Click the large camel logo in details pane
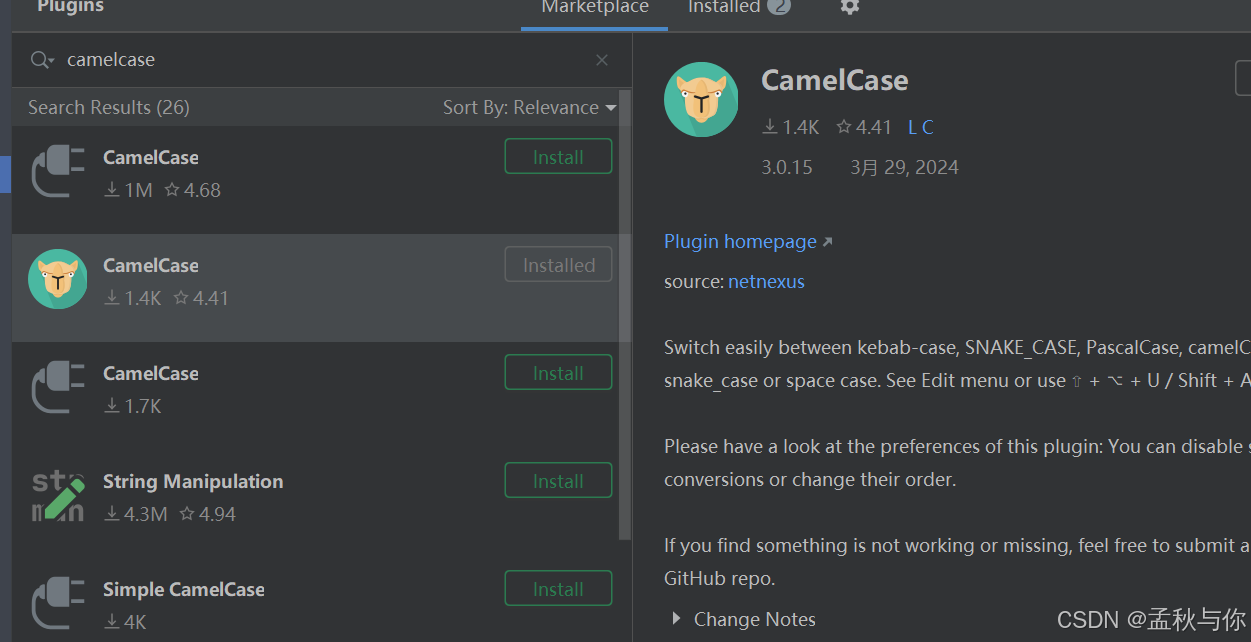 click(x=701, y=99)
